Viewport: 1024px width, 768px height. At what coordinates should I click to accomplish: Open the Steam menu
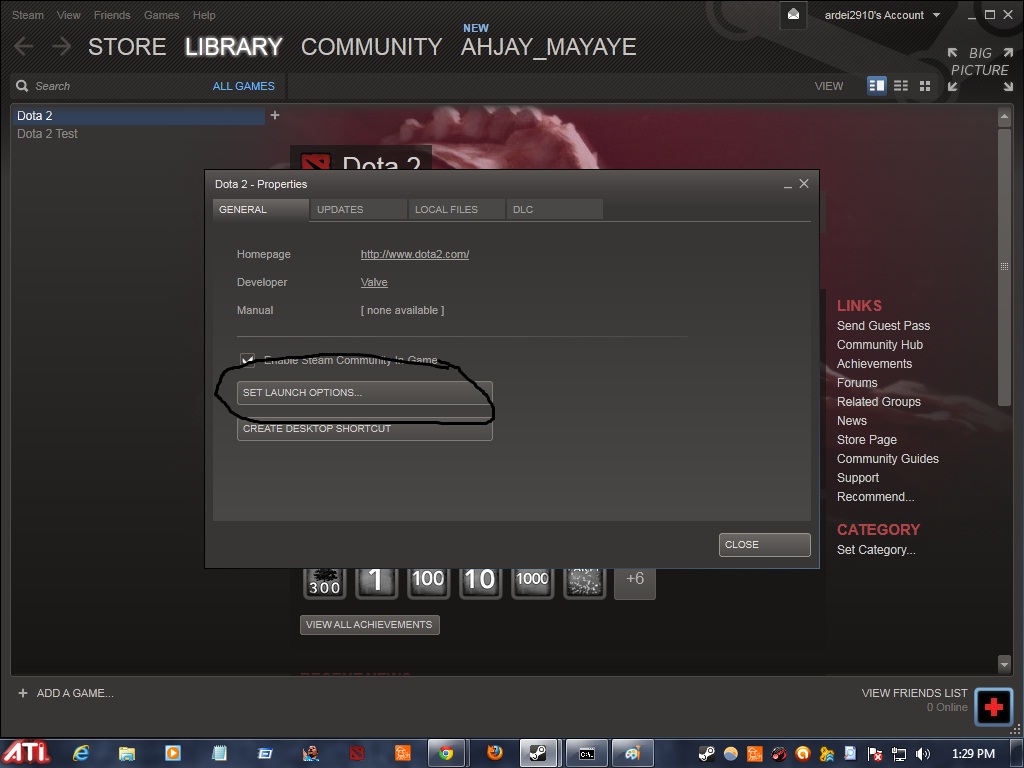click(x=27, y=14)
